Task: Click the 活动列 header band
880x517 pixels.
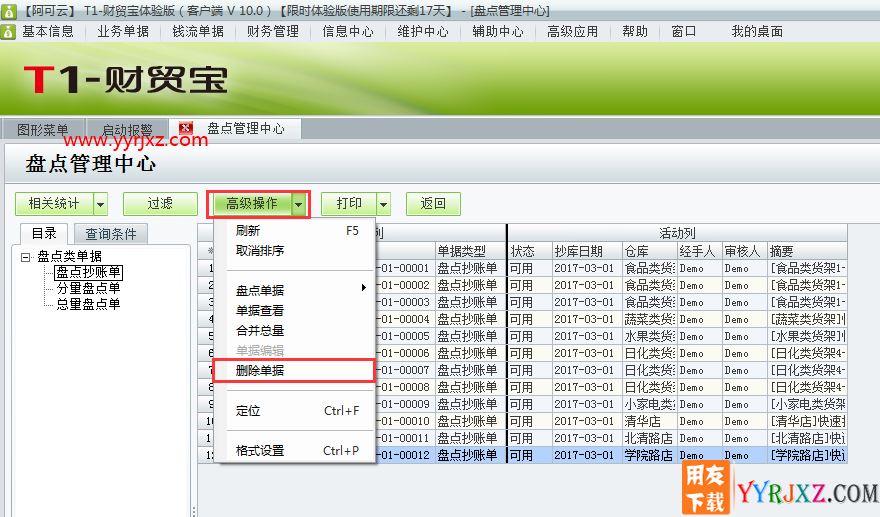Action: pos(677,233)
